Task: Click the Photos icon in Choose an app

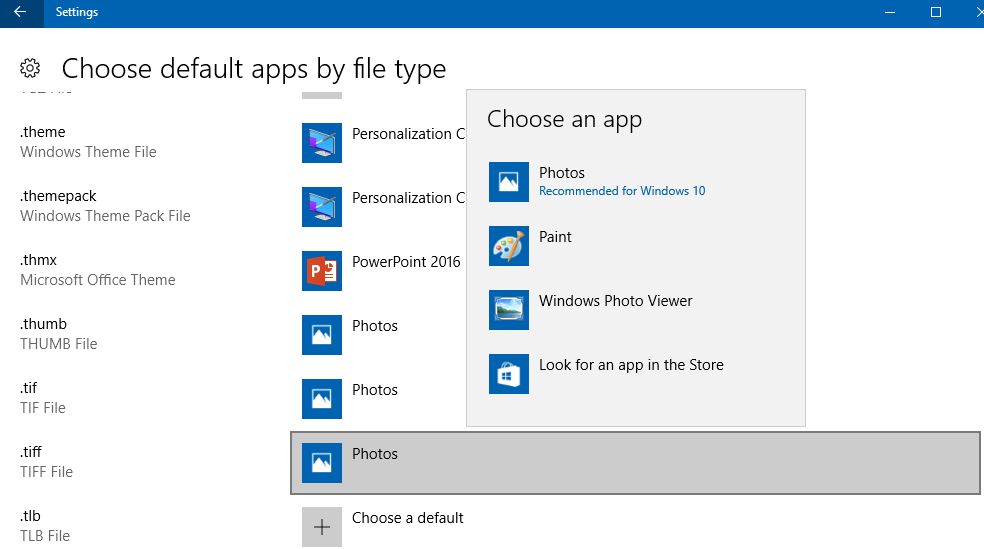Action: [x=509, y=182]
